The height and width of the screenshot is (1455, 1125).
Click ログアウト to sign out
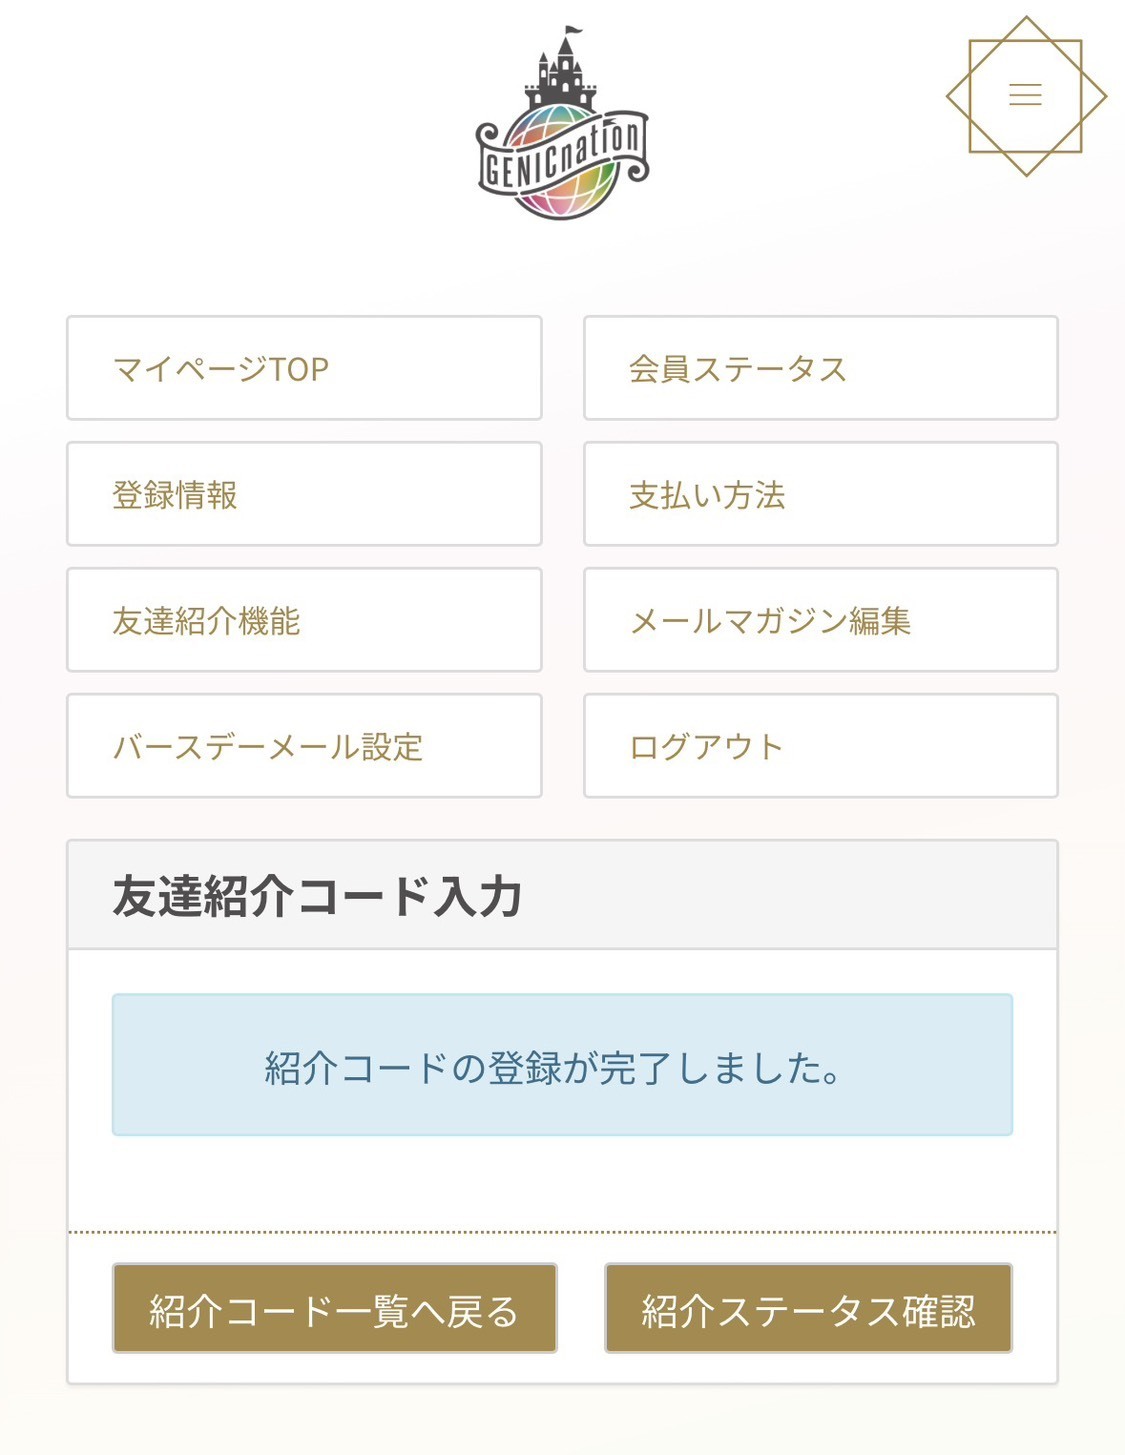[820, 746]
